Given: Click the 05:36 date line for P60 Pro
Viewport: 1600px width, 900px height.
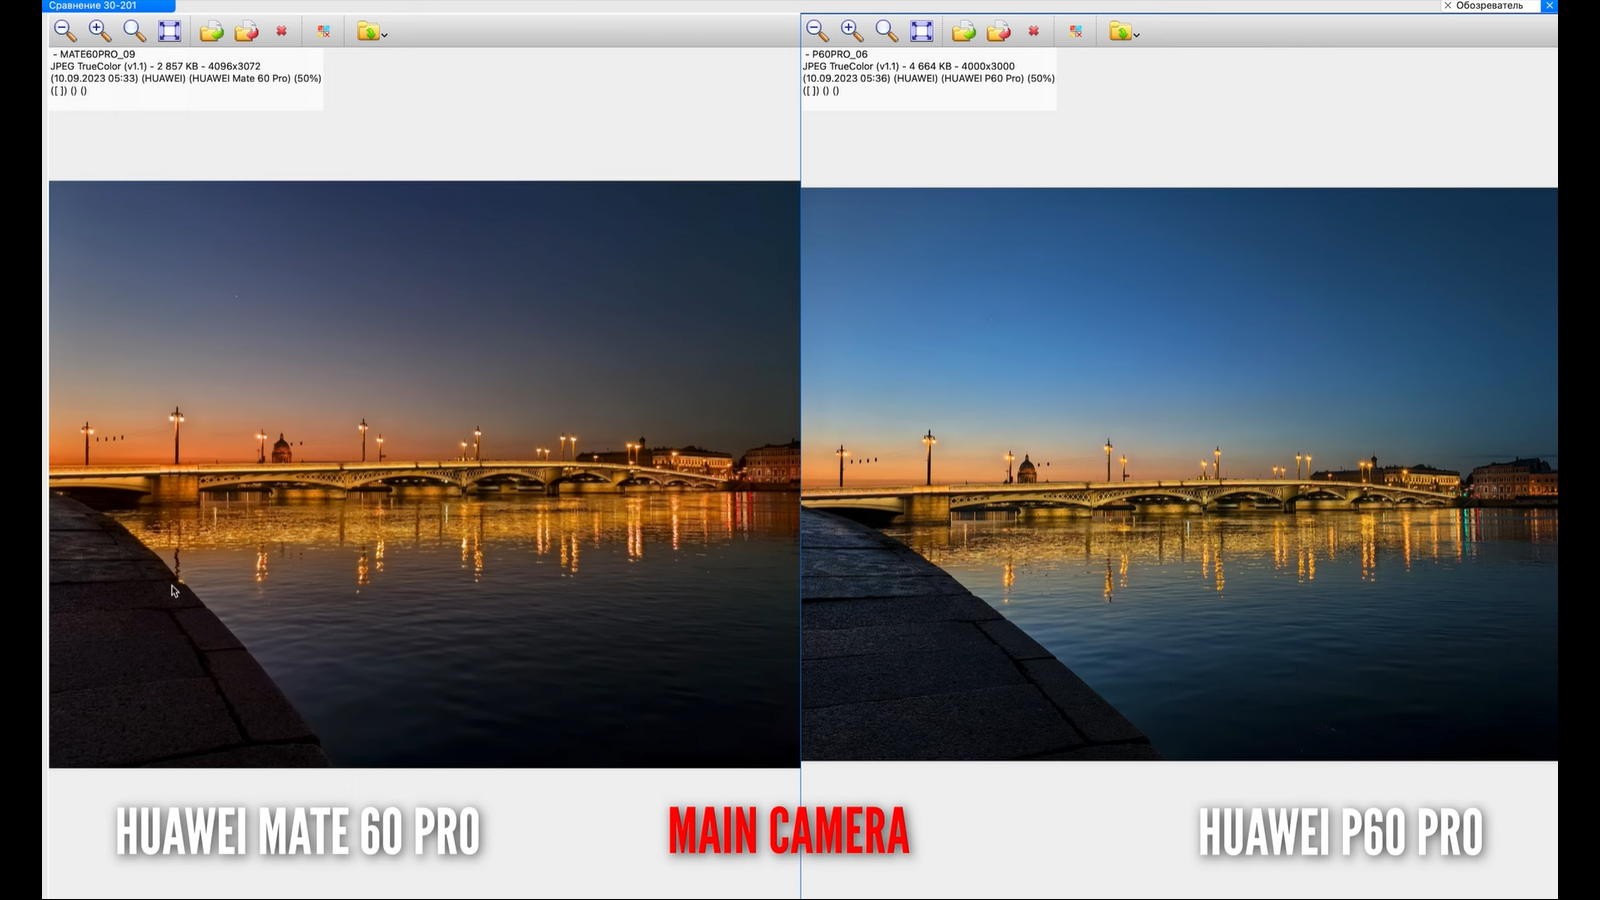Looking at the screenshot, I should tap(929, 78).
